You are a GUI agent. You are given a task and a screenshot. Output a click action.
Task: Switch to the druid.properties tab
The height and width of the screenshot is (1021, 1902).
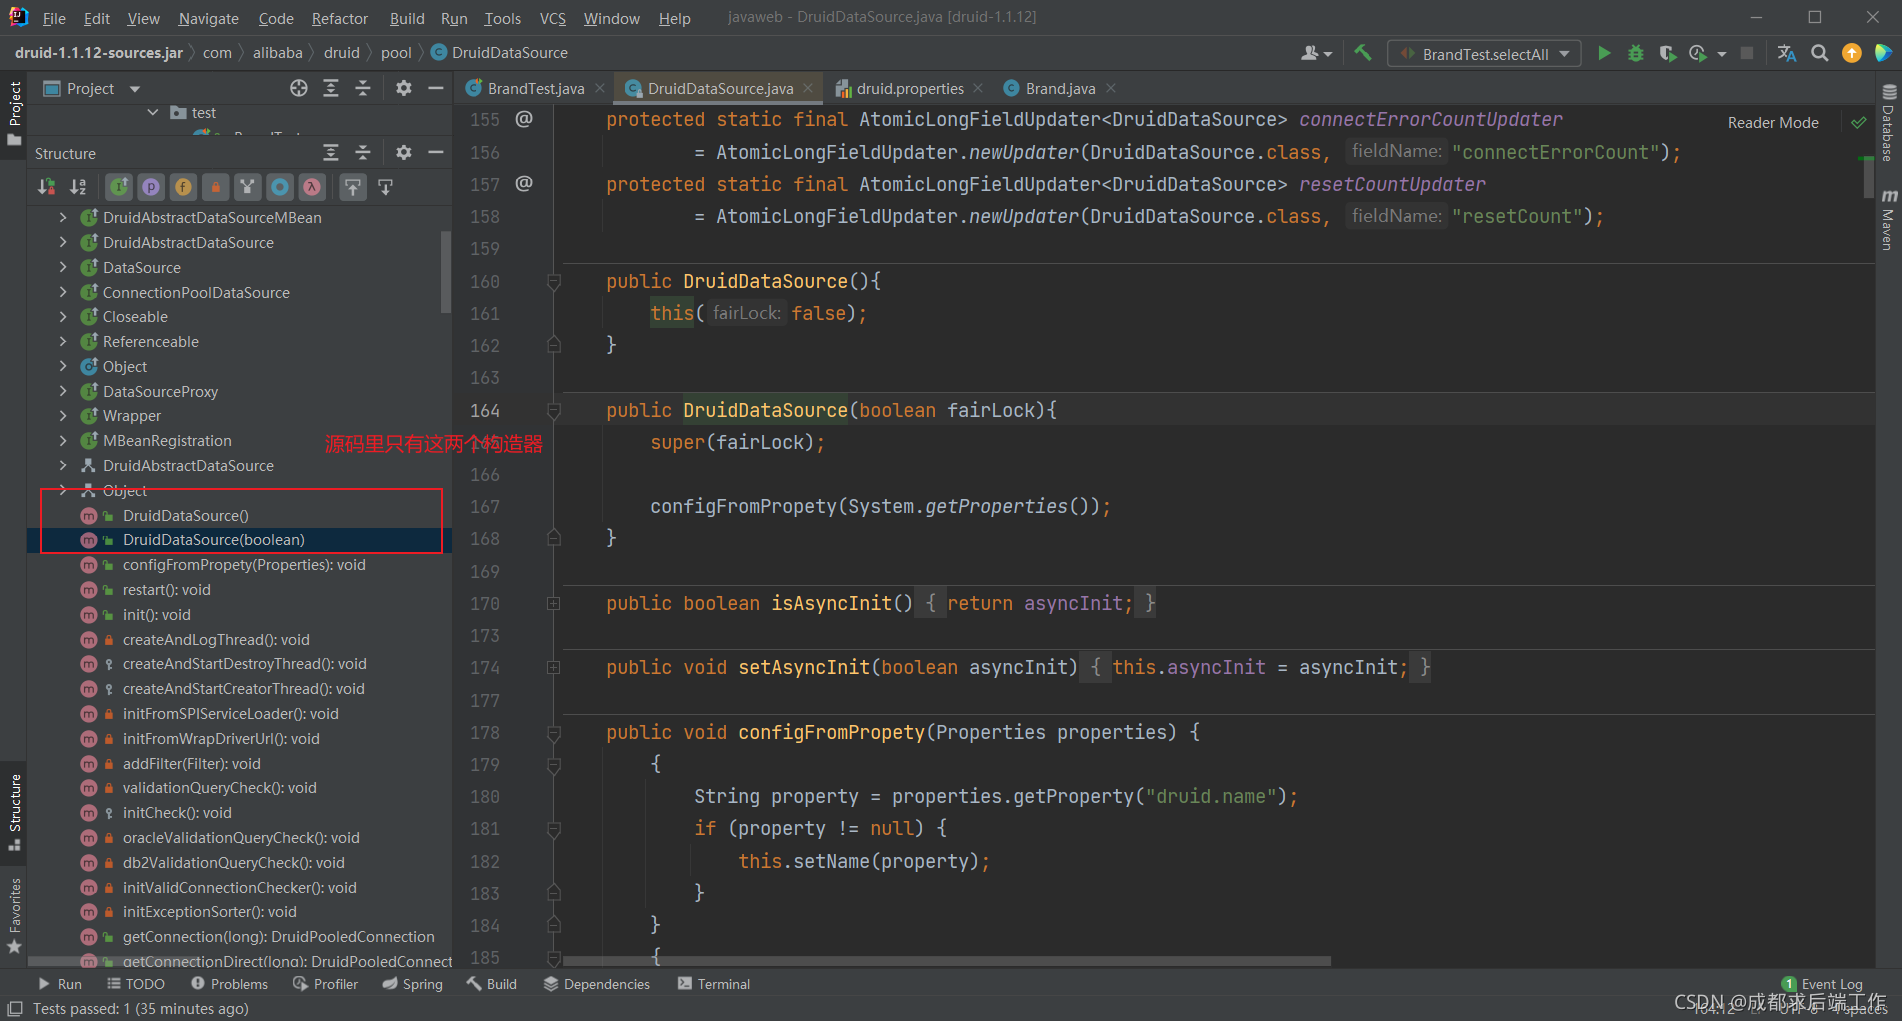(909, 88)
